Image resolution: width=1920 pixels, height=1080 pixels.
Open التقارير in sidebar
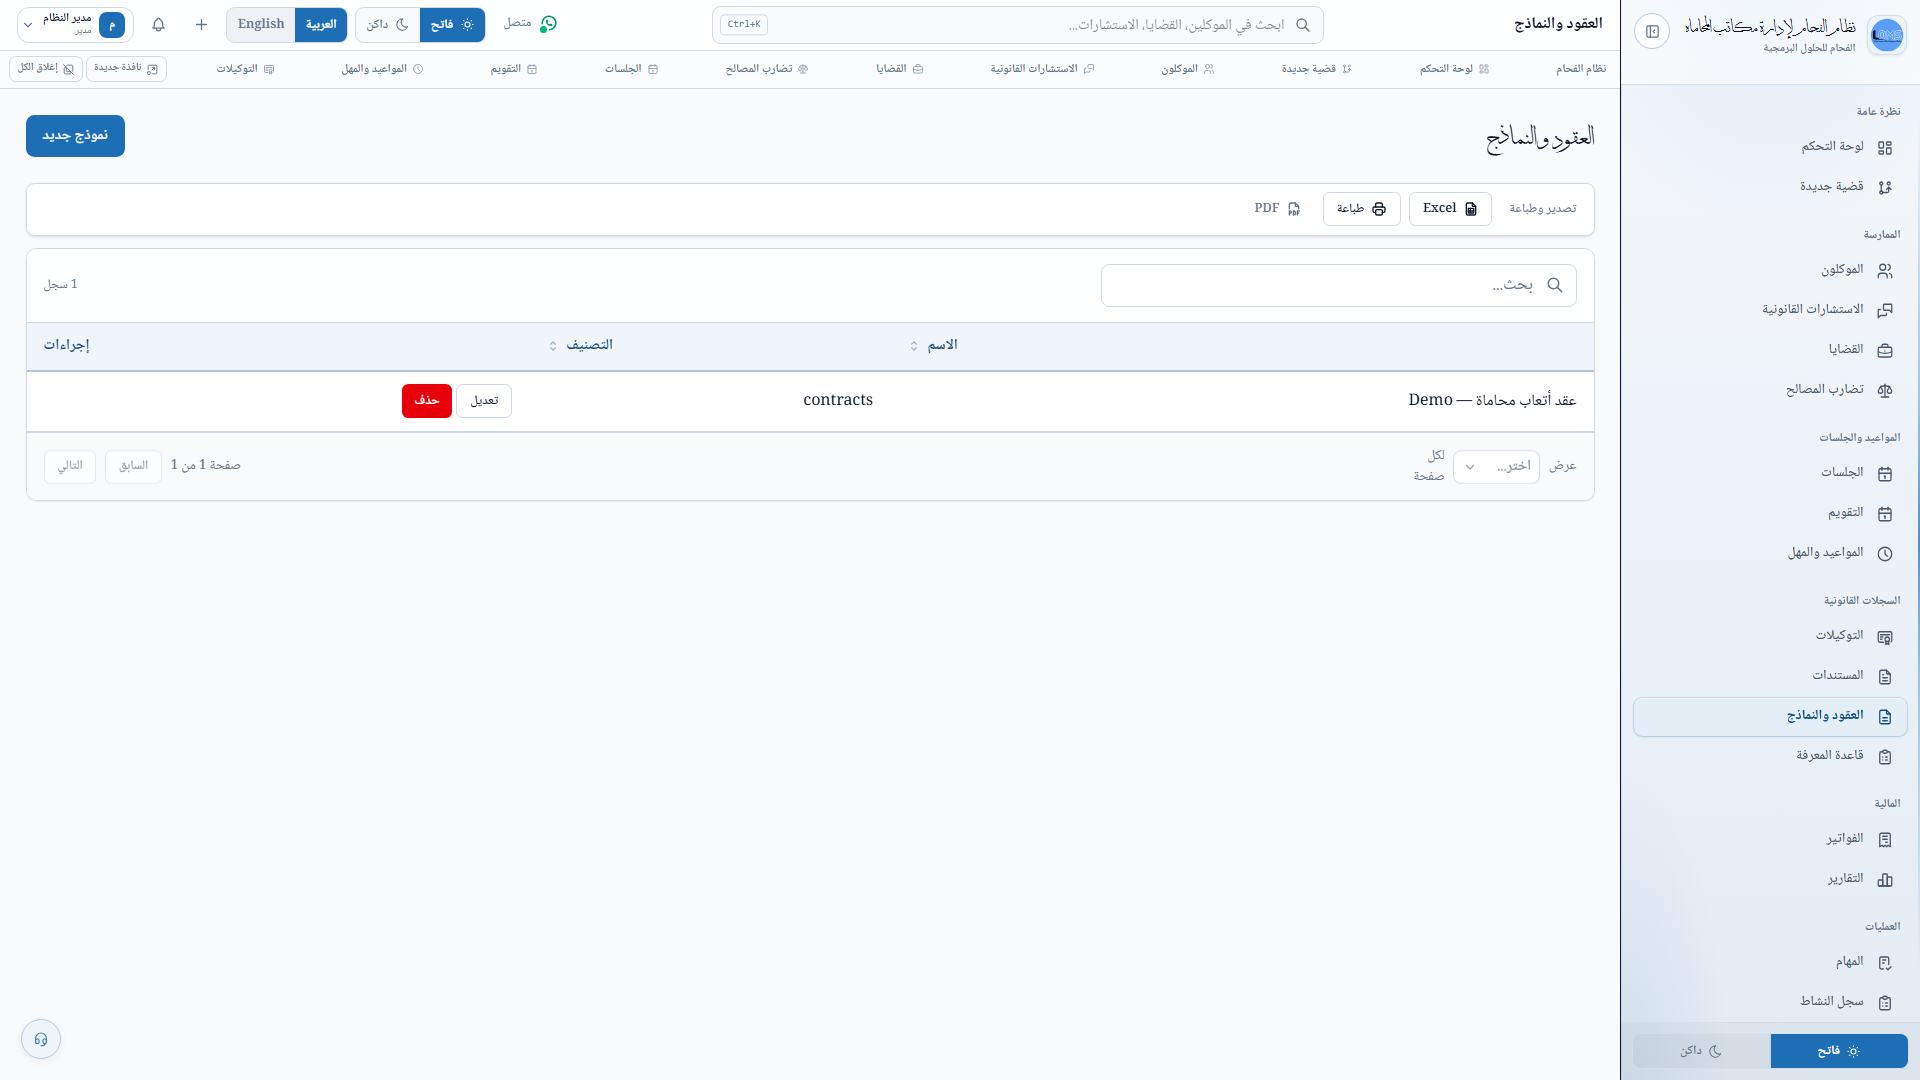pyautogui.click(x=1770, y=879)
